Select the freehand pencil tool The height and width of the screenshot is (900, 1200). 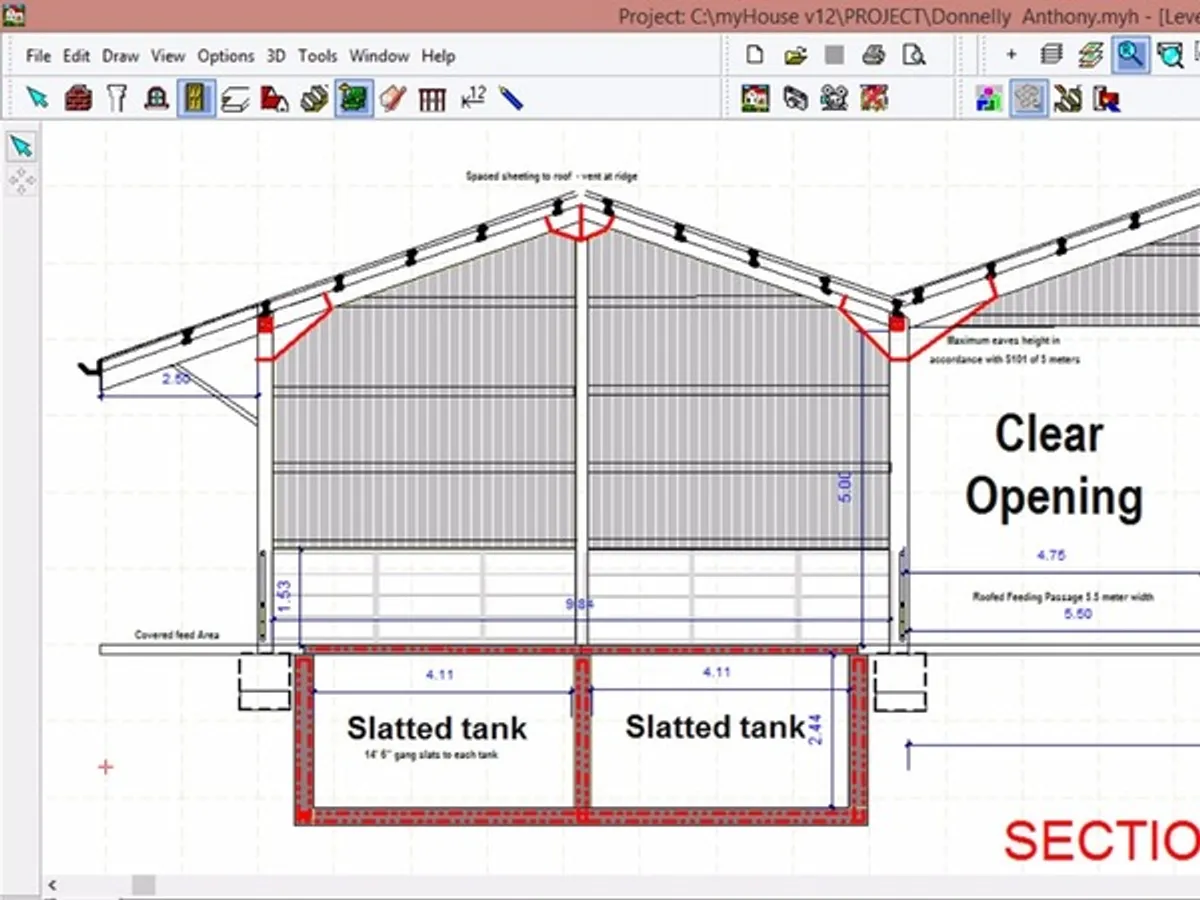click(x=511, y=97)
